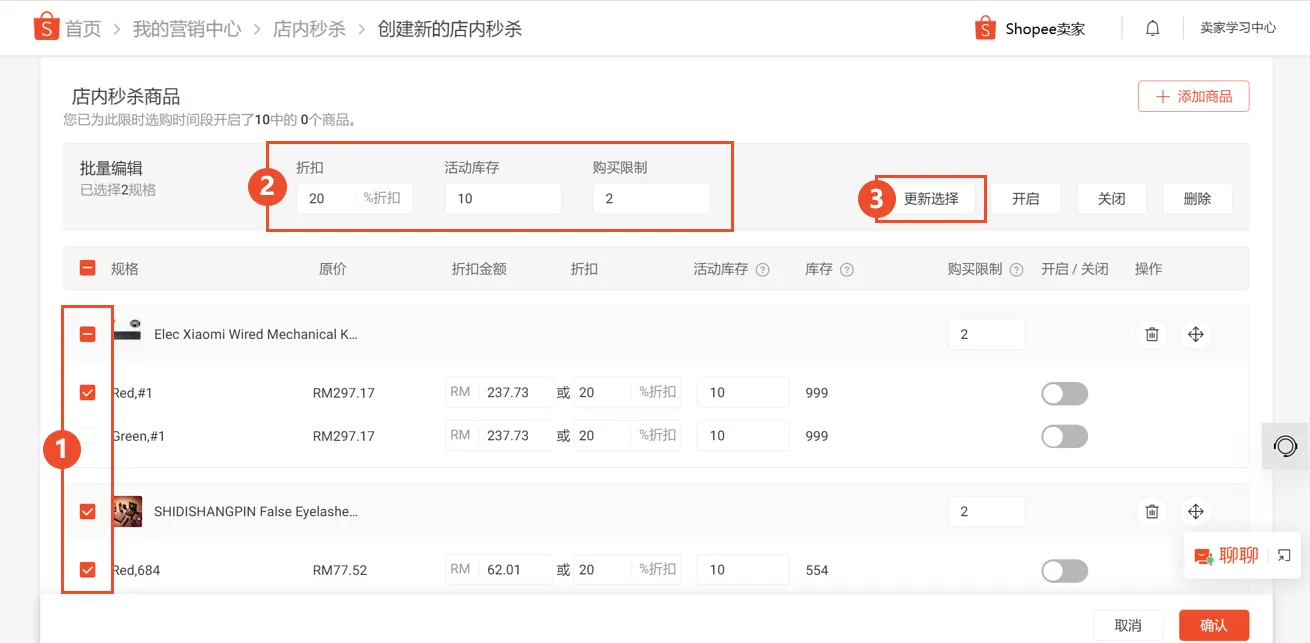The width and height of the screenshot is (1310, 643).
Task: Delete the Xiaomi Wired Mechanical Keyboard product
Action: click(x=1151, y=334)
